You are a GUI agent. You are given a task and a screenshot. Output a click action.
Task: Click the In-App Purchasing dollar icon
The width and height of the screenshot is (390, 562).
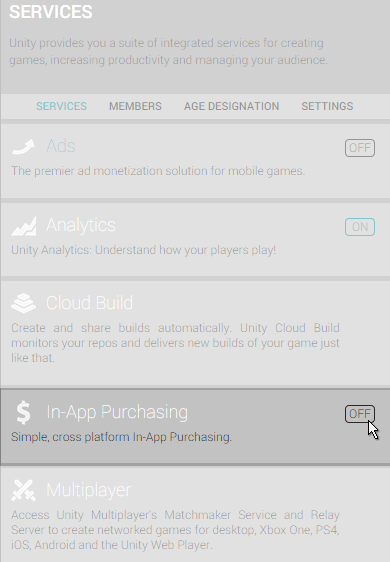[x=24, y=412]
